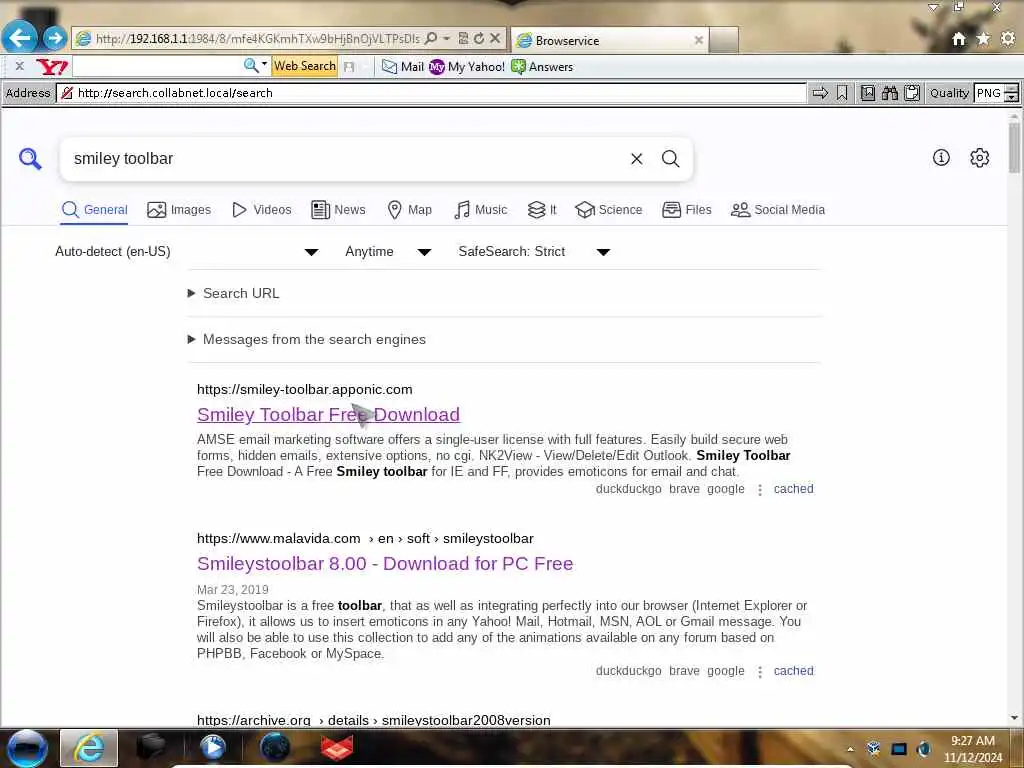Expand Messages from the search engines
Viewport: 1024px width, 768px height.
[x=307, y=340]
